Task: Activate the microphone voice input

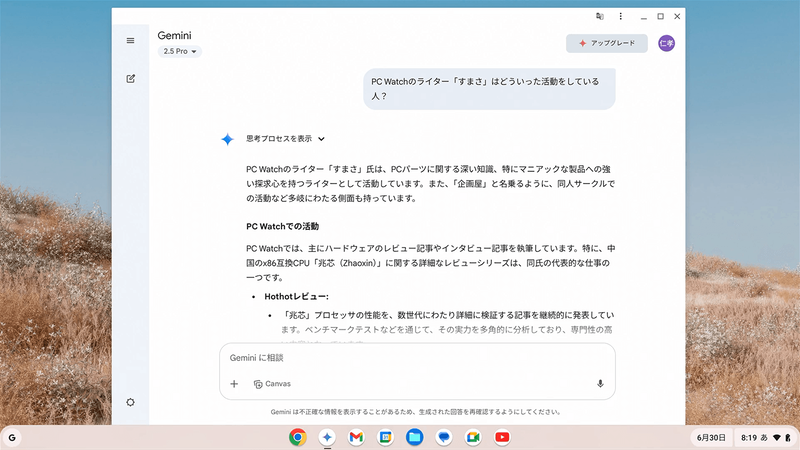Action: point(600,384)
